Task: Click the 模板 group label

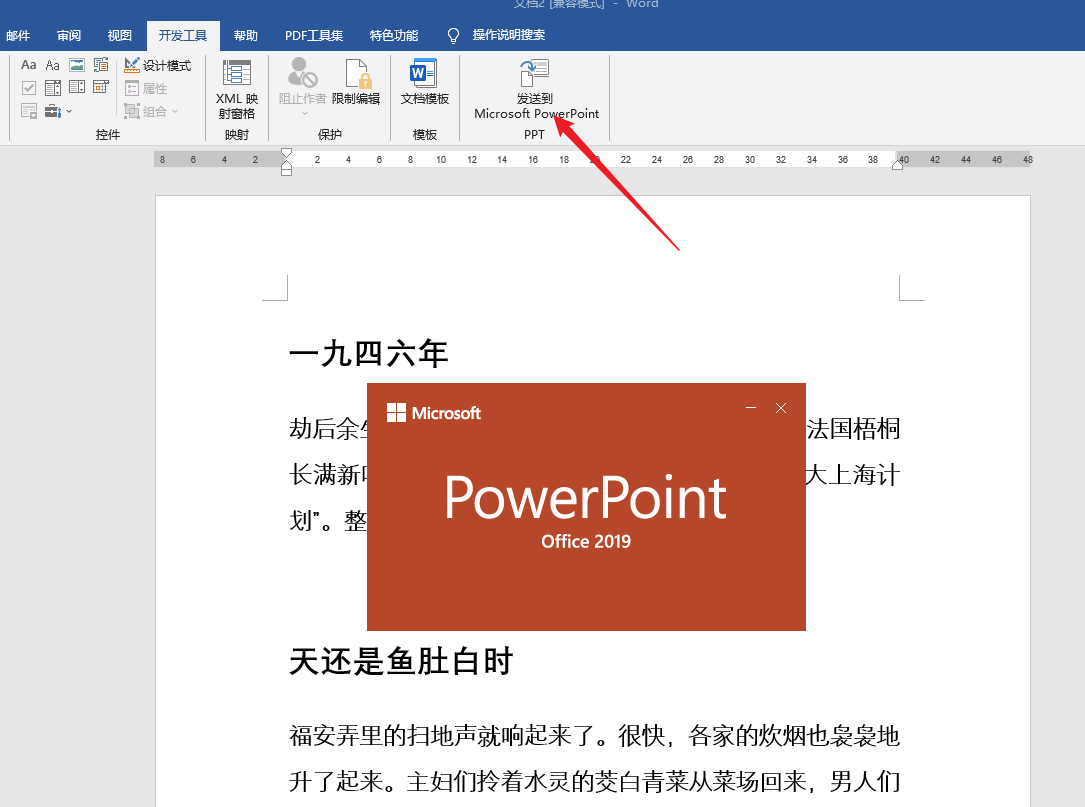Action: pyautogui.click(x=424, y=134)
